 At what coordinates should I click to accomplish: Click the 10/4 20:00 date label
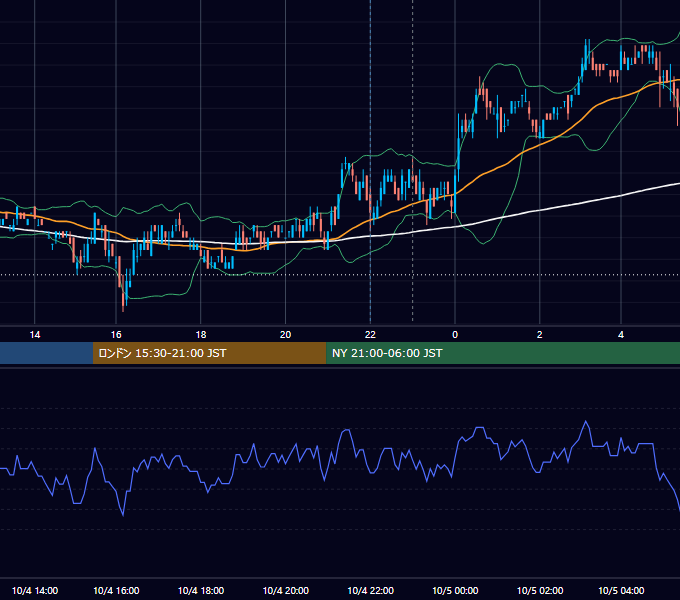pyautogui.click(x=286, y=590)
